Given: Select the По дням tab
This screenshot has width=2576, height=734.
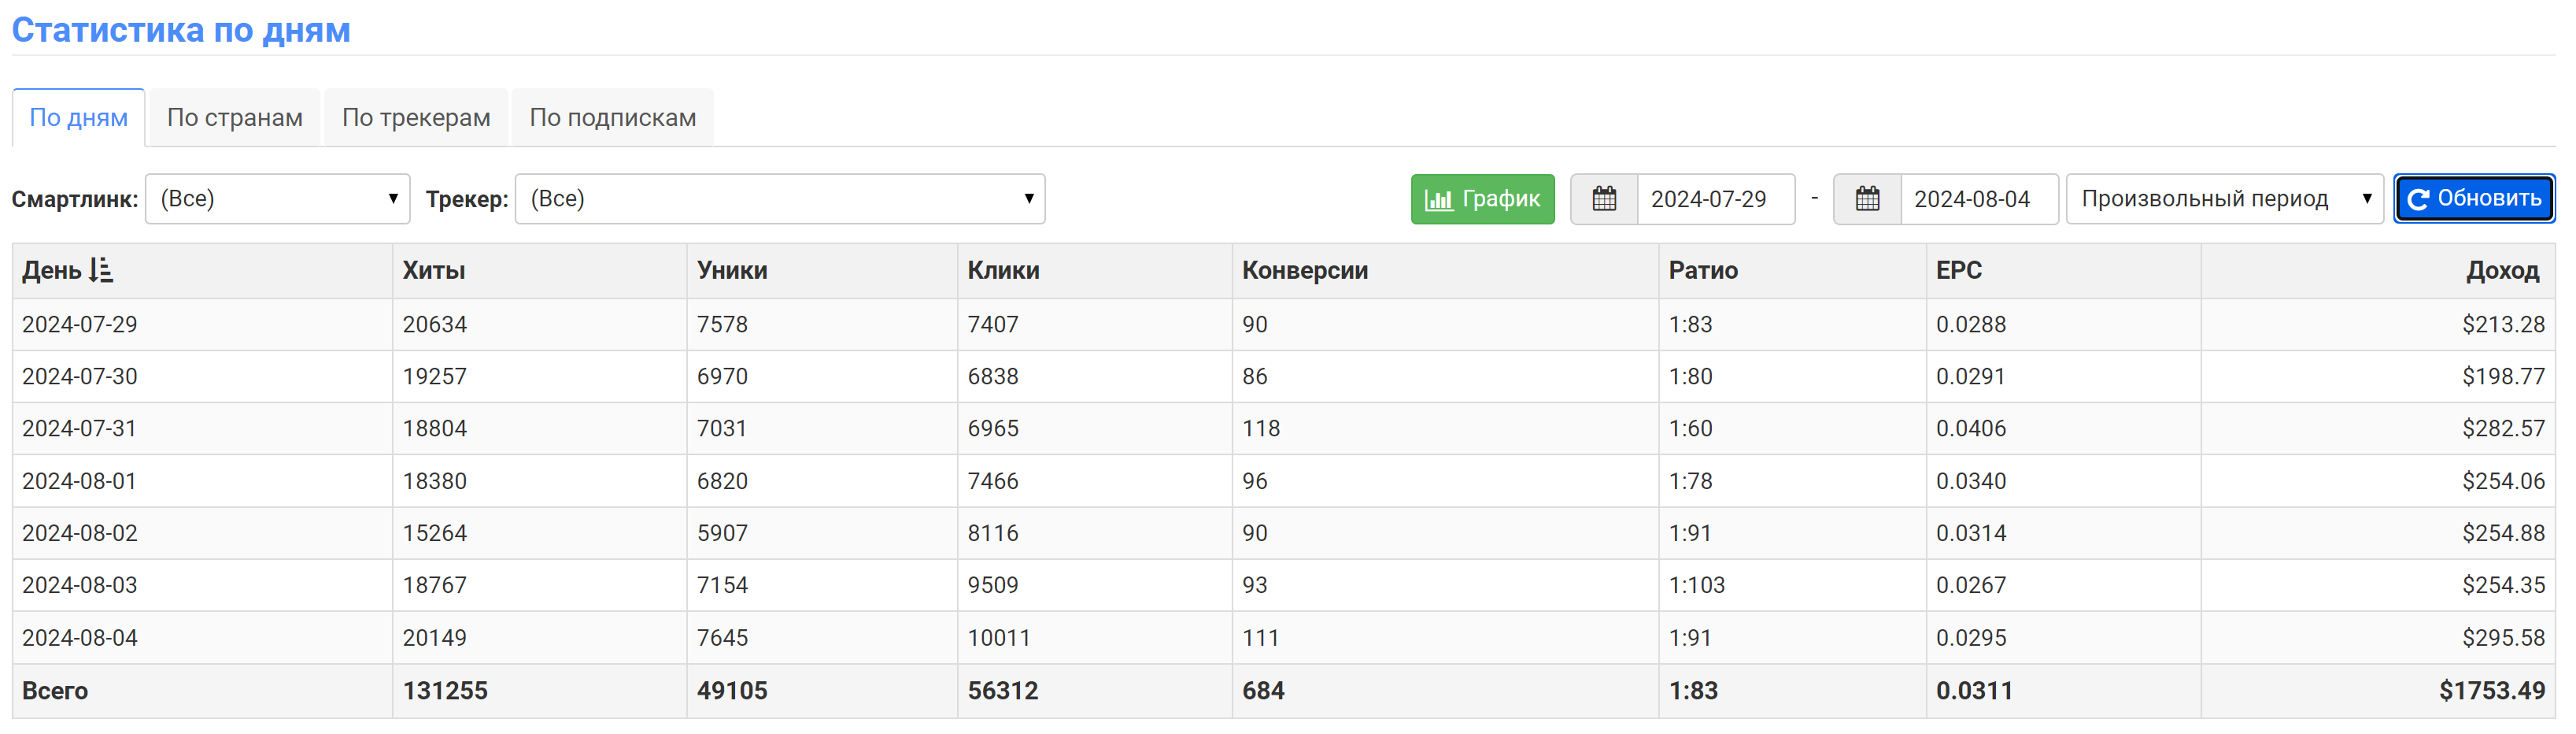Looking at the screenshot, I should coord(79,117).
